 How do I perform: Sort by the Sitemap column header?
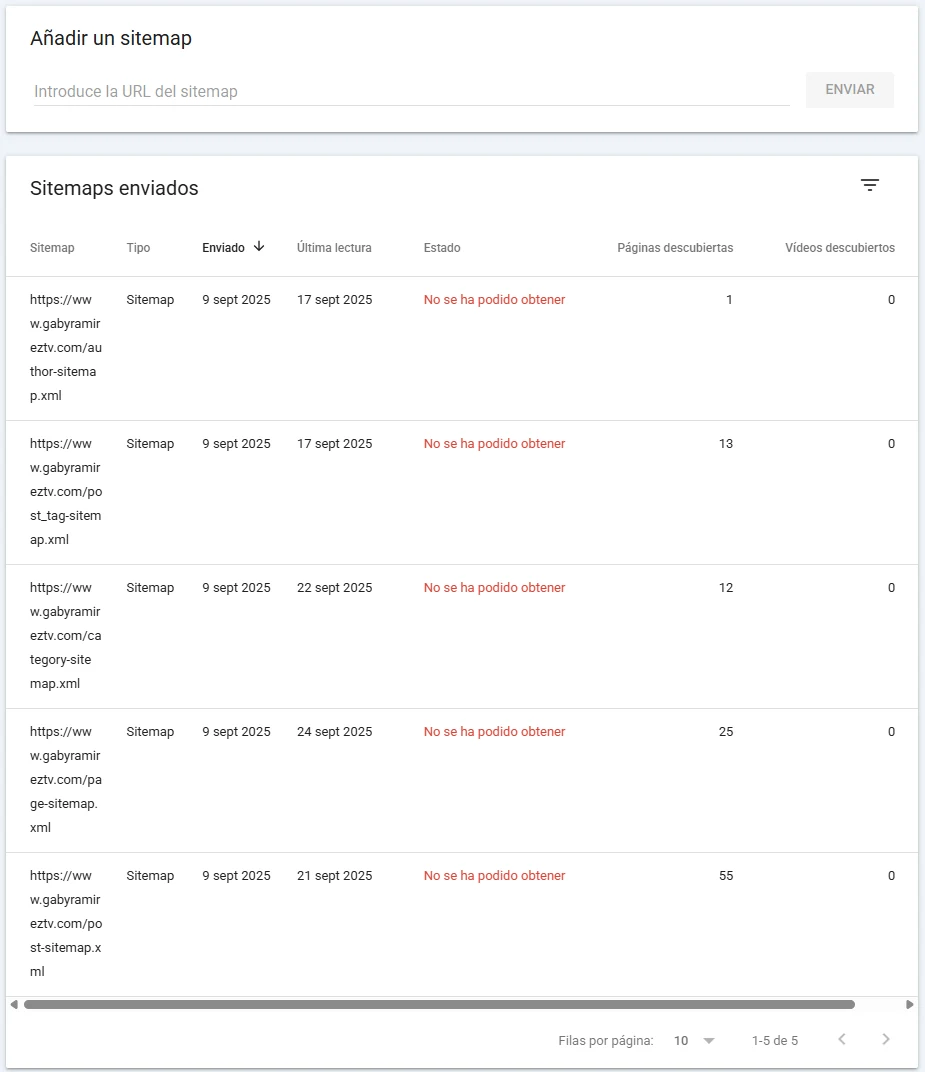point(52,247)
